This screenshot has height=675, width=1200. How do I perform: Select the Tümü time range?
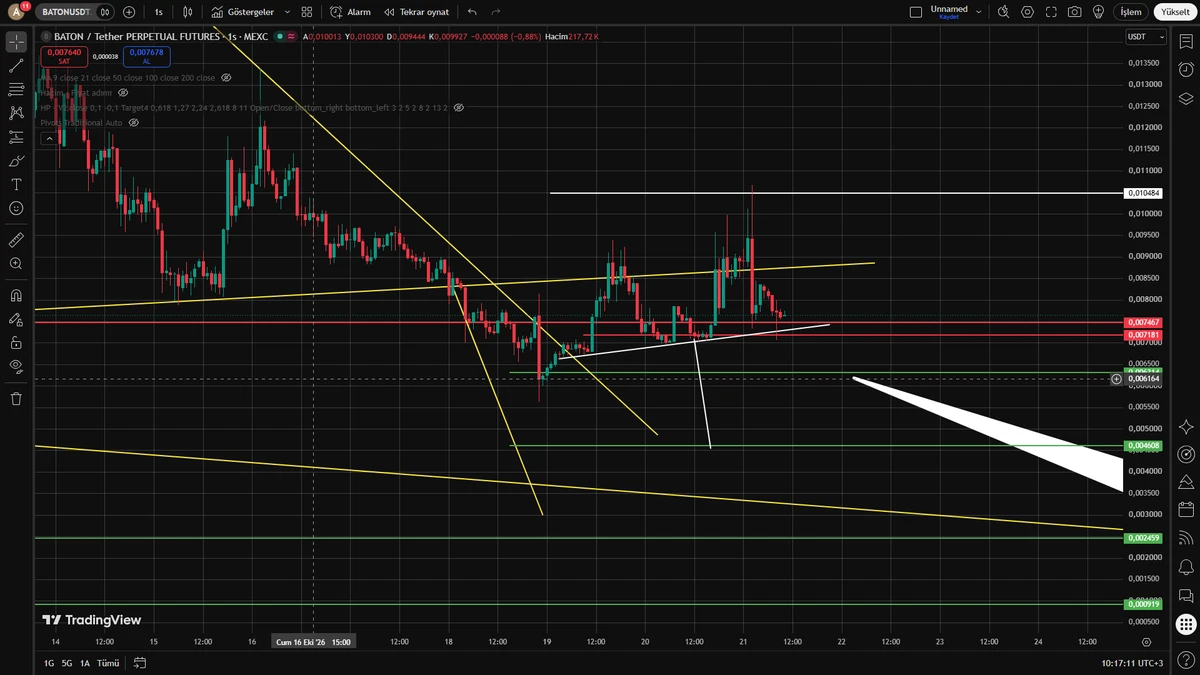coord(108,663)
